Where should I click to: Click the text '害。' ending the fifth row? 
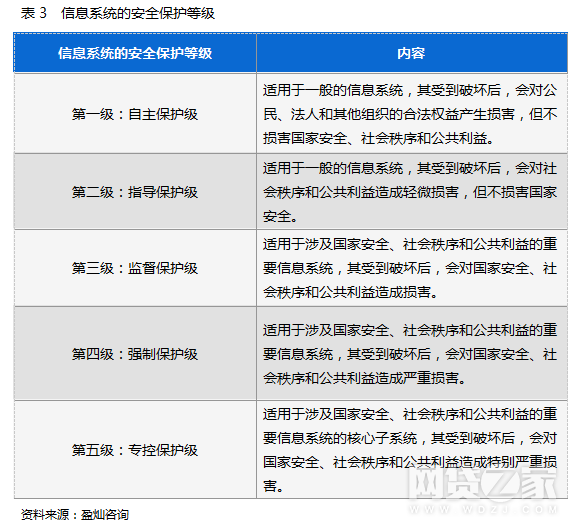(x=273, y=486)
